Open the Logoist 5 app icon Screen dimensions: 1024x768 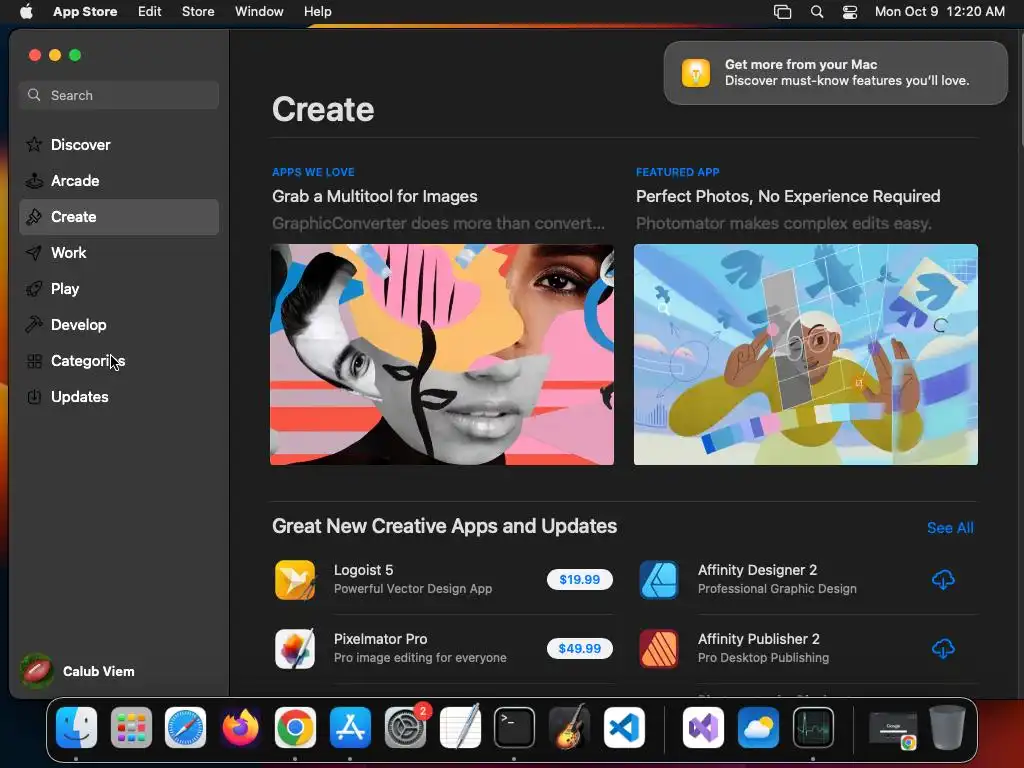(x=295, y=579)
